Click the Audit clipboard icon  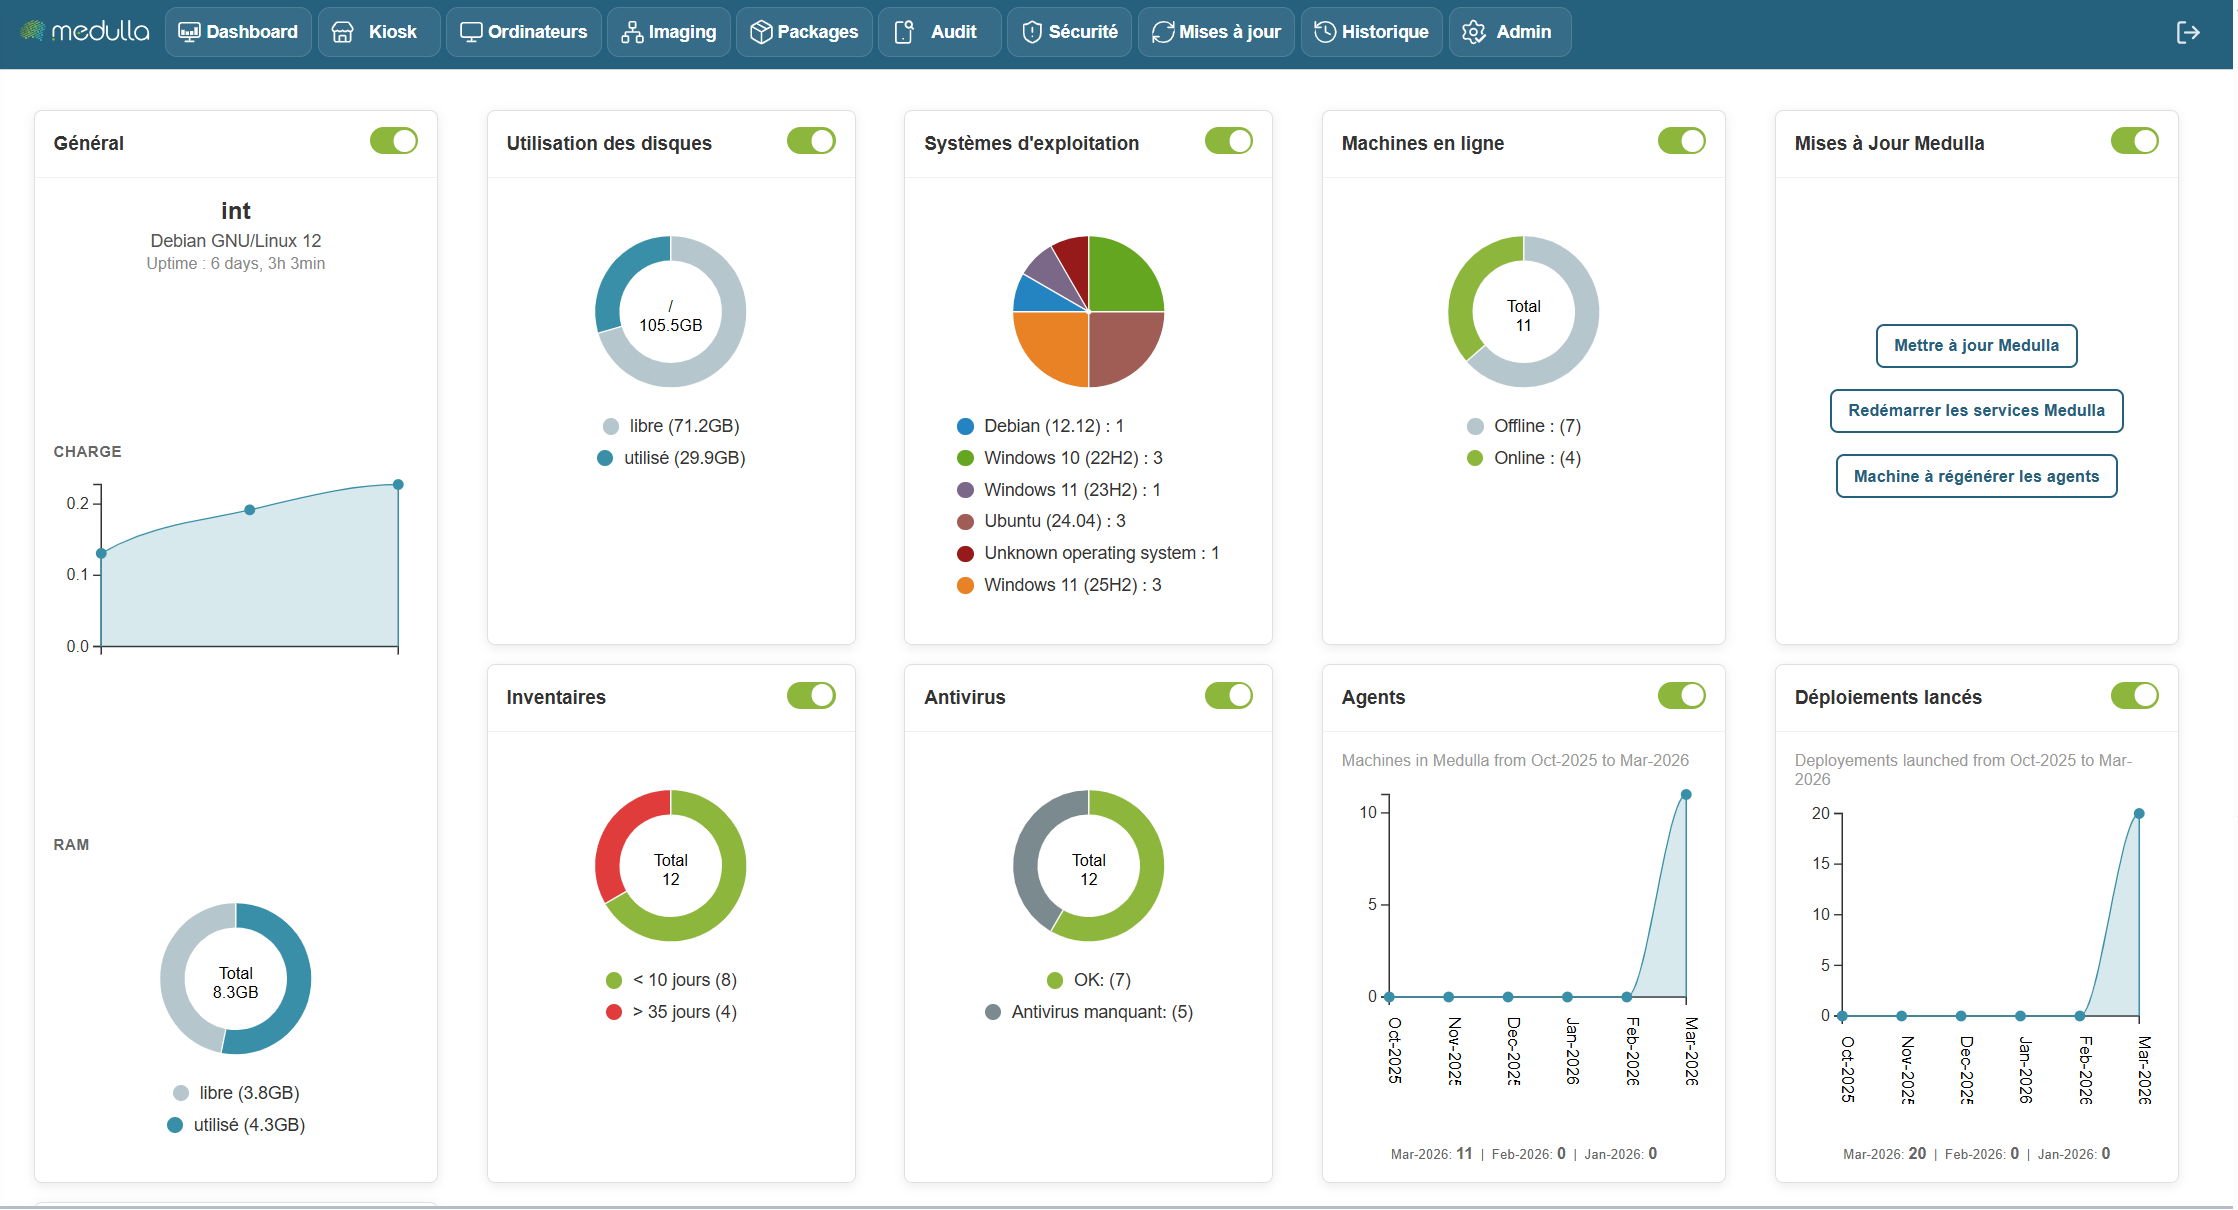(904, 33)
